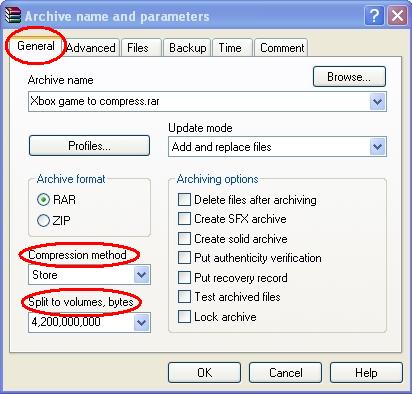Open the Time tab
The width and height of the screenshot is (412, 394).
(232, 48)
